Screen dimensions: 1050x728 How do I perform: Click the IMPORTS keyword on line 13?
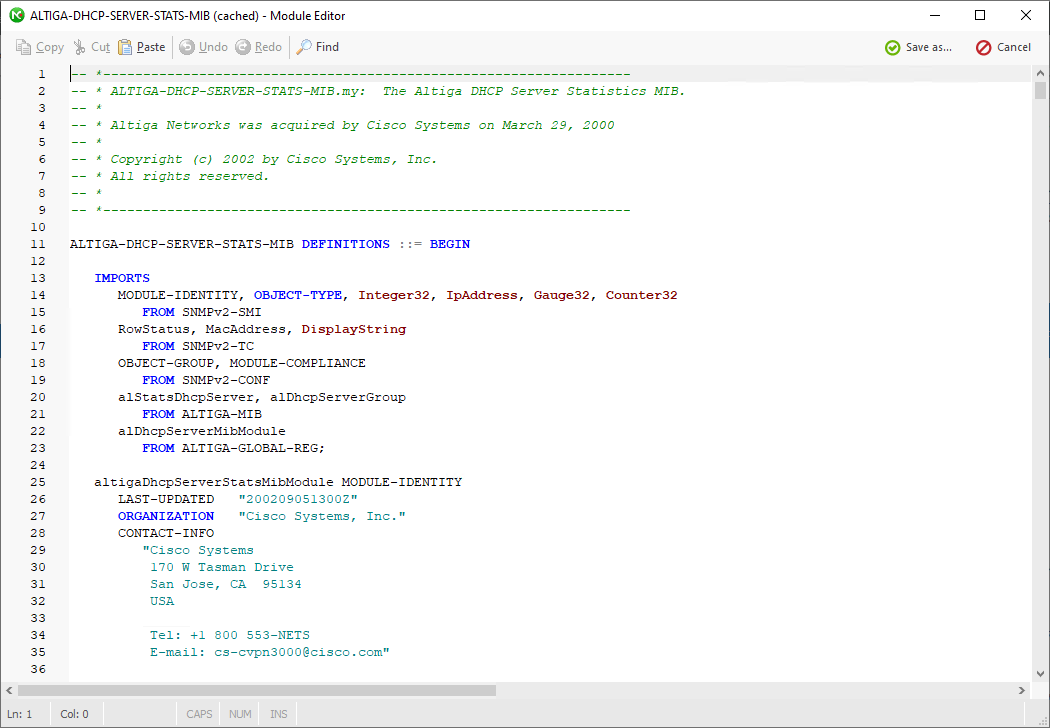click(122, 278)
